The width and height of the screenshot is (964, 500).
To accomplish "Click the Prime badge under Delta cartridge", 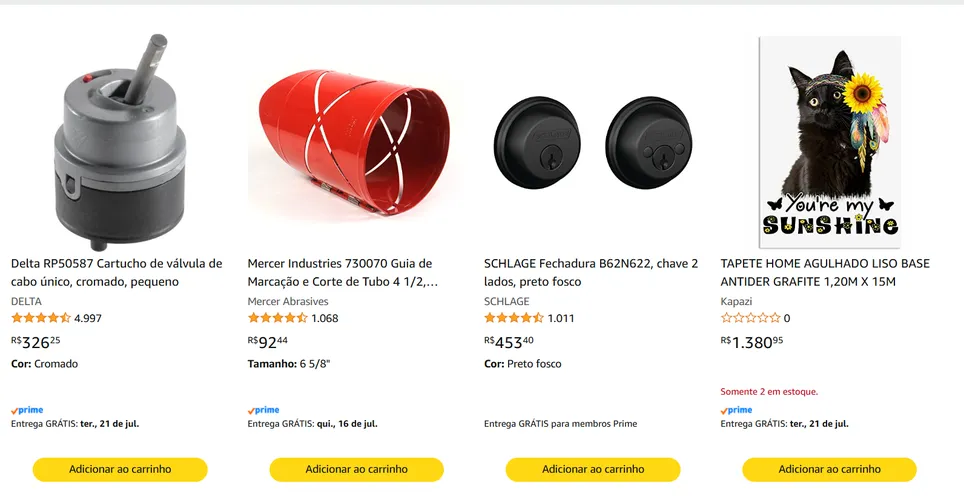I will 27,410.
